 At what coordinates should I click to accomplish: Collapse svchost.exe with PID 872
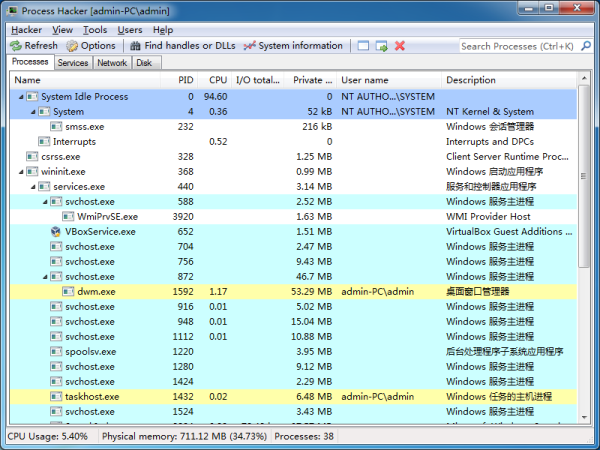[44, 277]
